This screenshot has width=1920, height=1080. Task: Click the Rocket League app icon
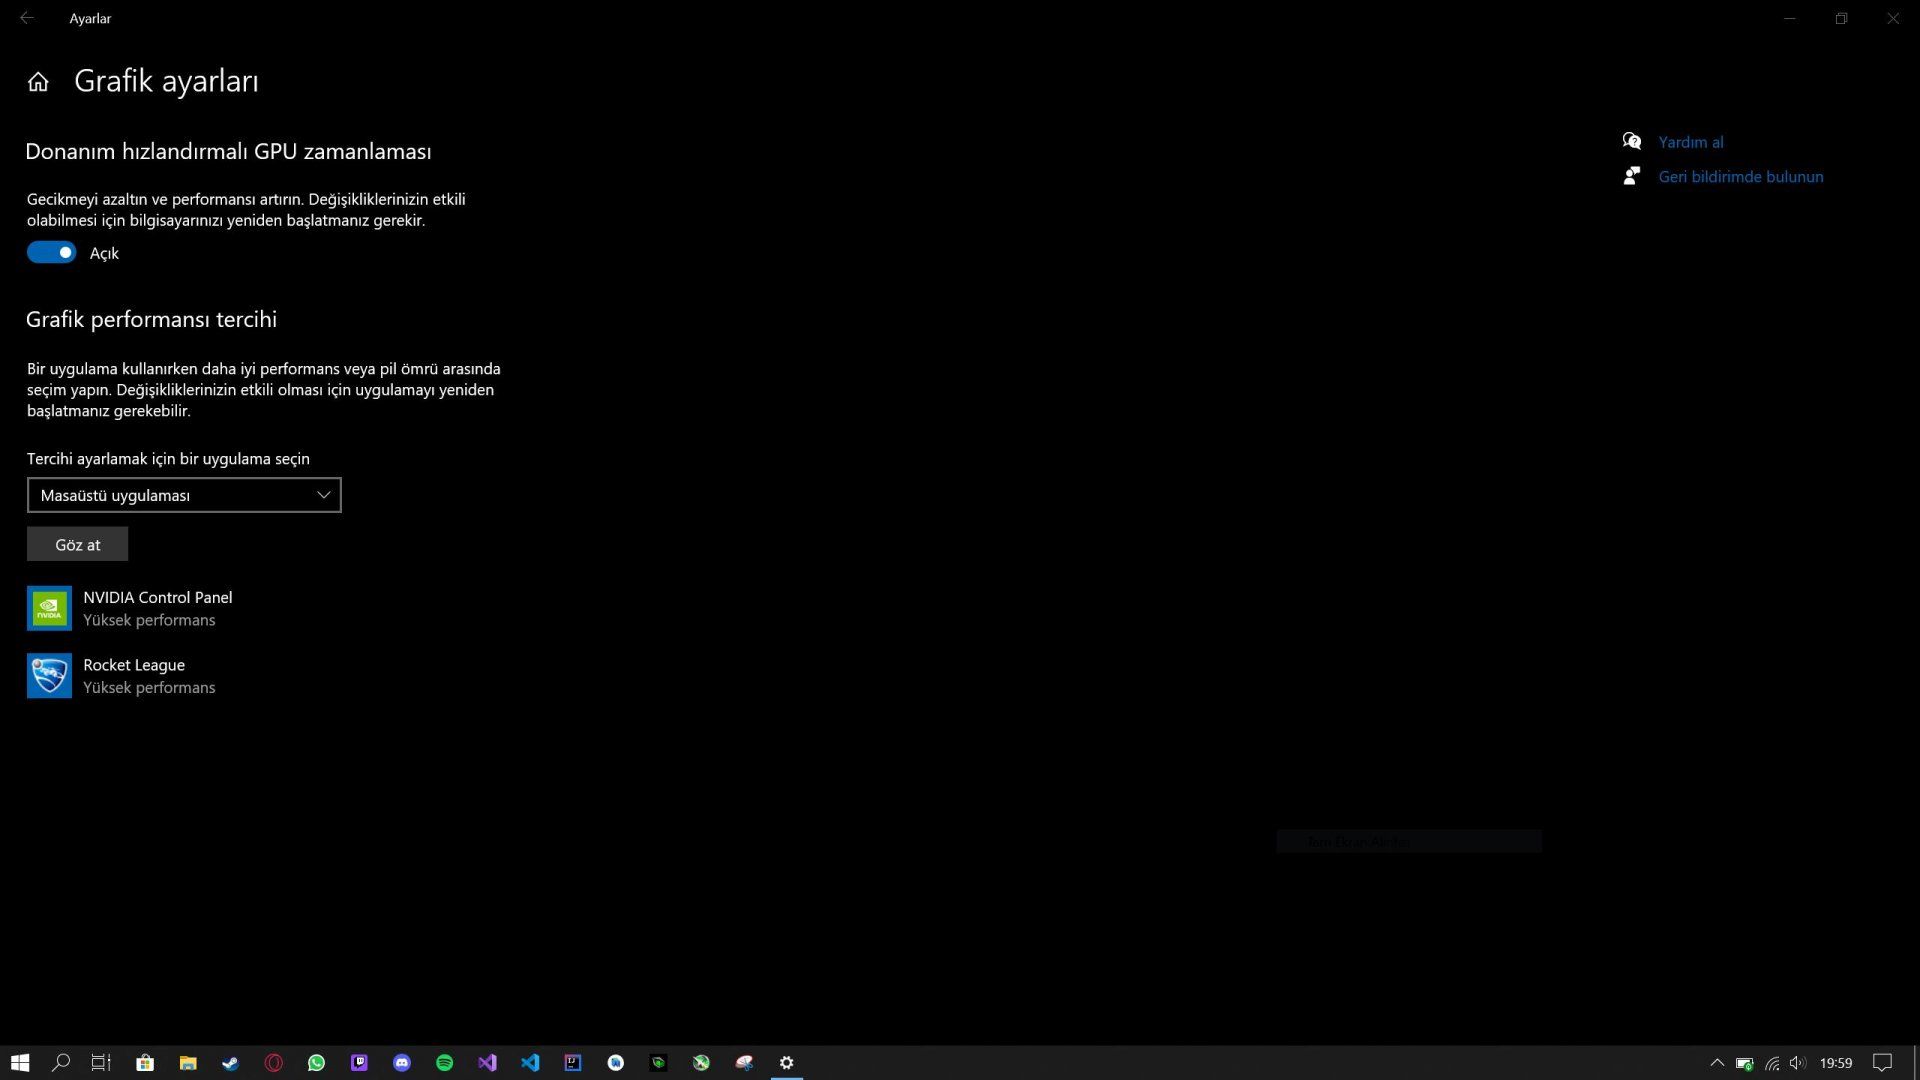pyautogui.click(x=49, y=676)
